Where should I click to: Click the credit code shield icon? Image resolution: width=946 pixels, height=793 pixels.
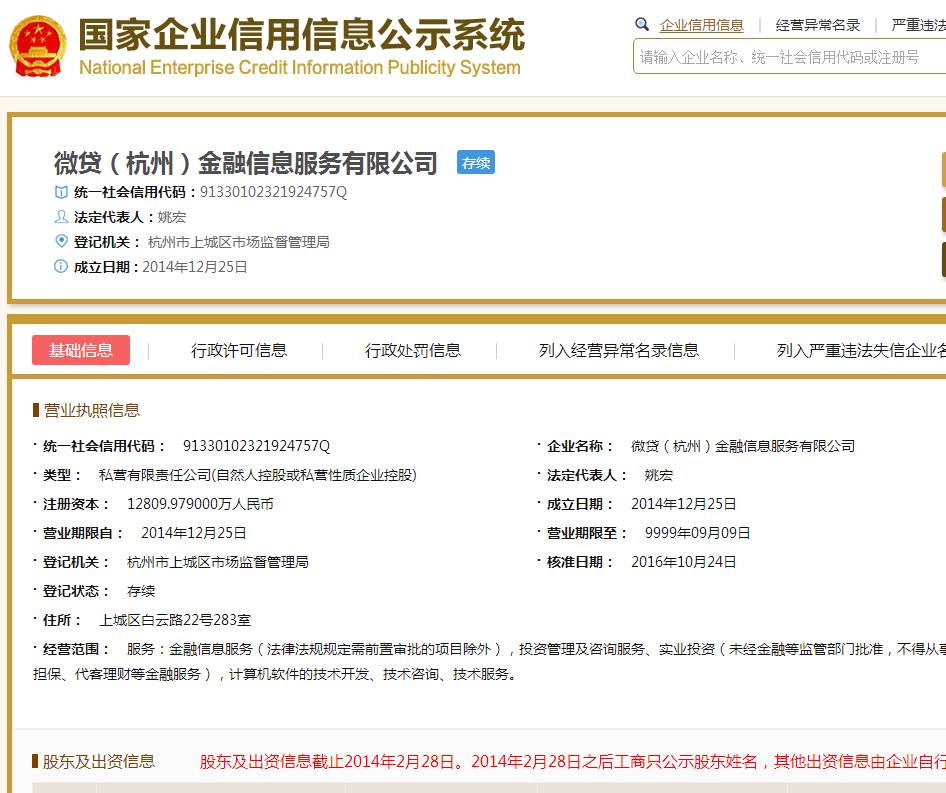click(61, 192)
